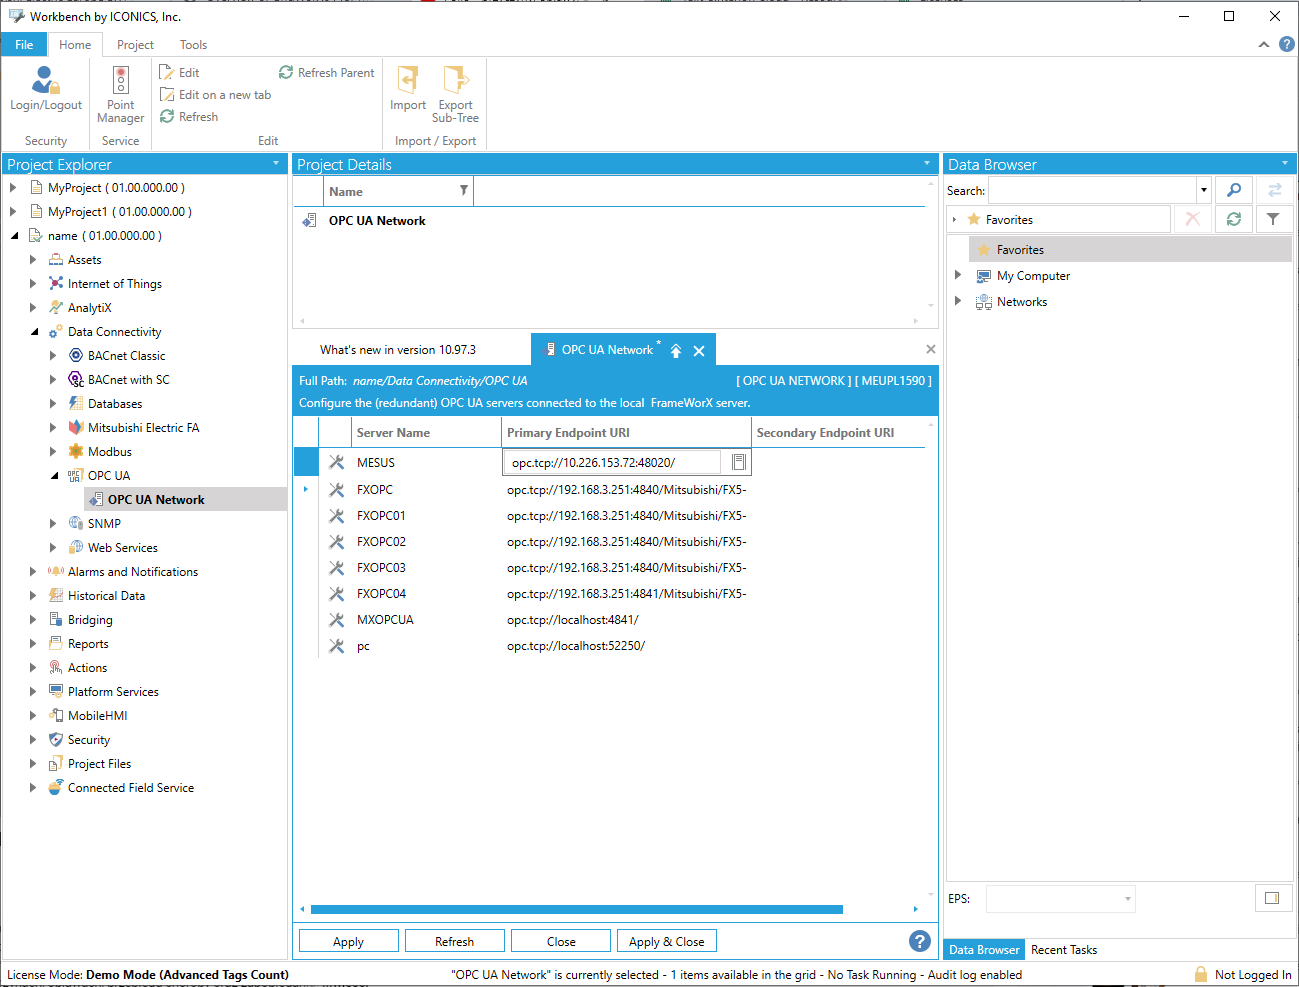
Task: Switch to the Recent Tasks tab
Action: click(1063, 950)
